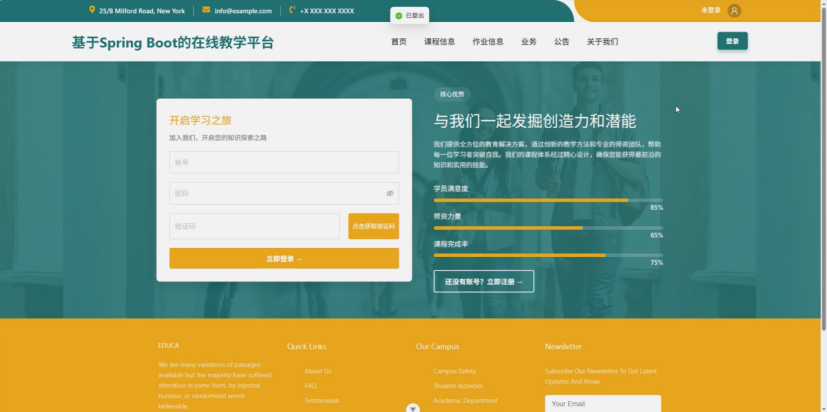Focus the 验证码 input field
The image size is (827, 412).
tap(254, 226)
